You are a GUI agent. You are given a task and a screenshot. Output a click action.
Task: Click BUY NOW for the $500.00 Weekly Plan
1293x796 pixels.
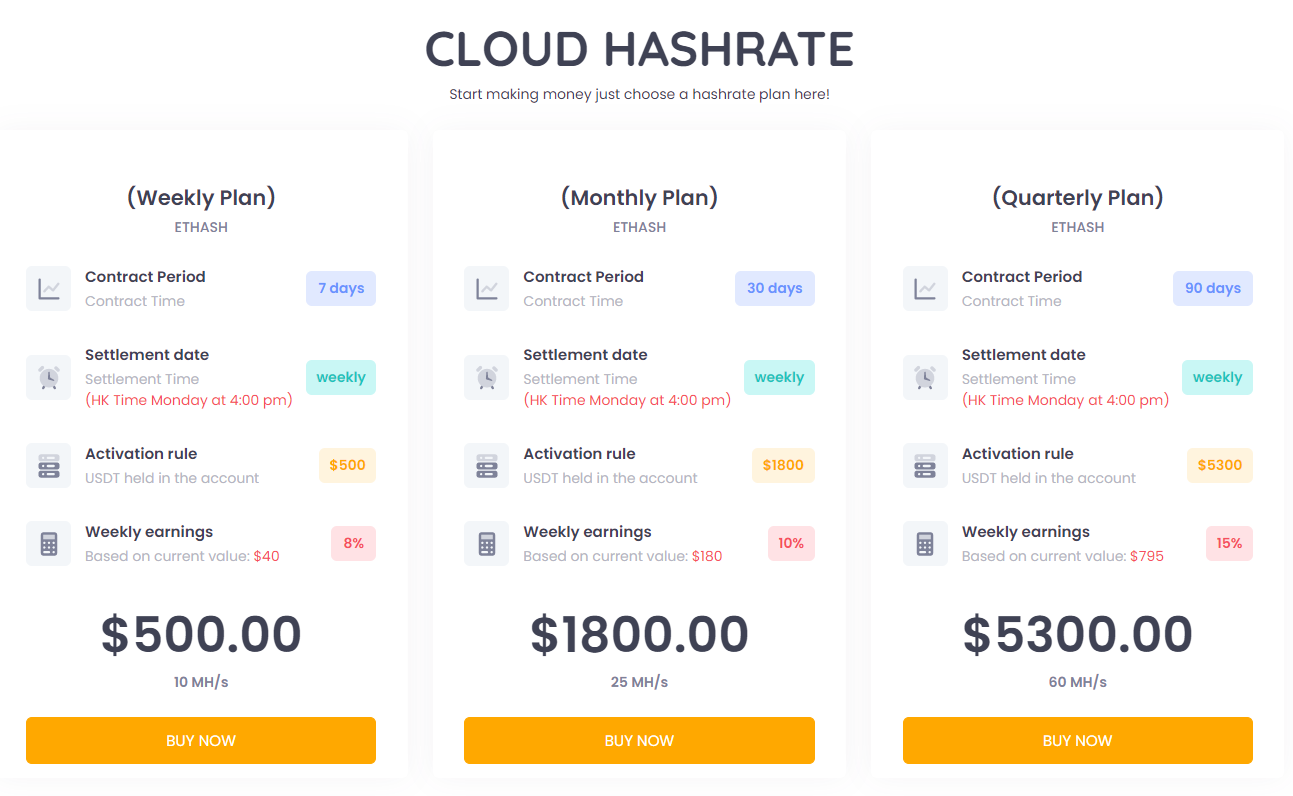(x=201, y=740)
